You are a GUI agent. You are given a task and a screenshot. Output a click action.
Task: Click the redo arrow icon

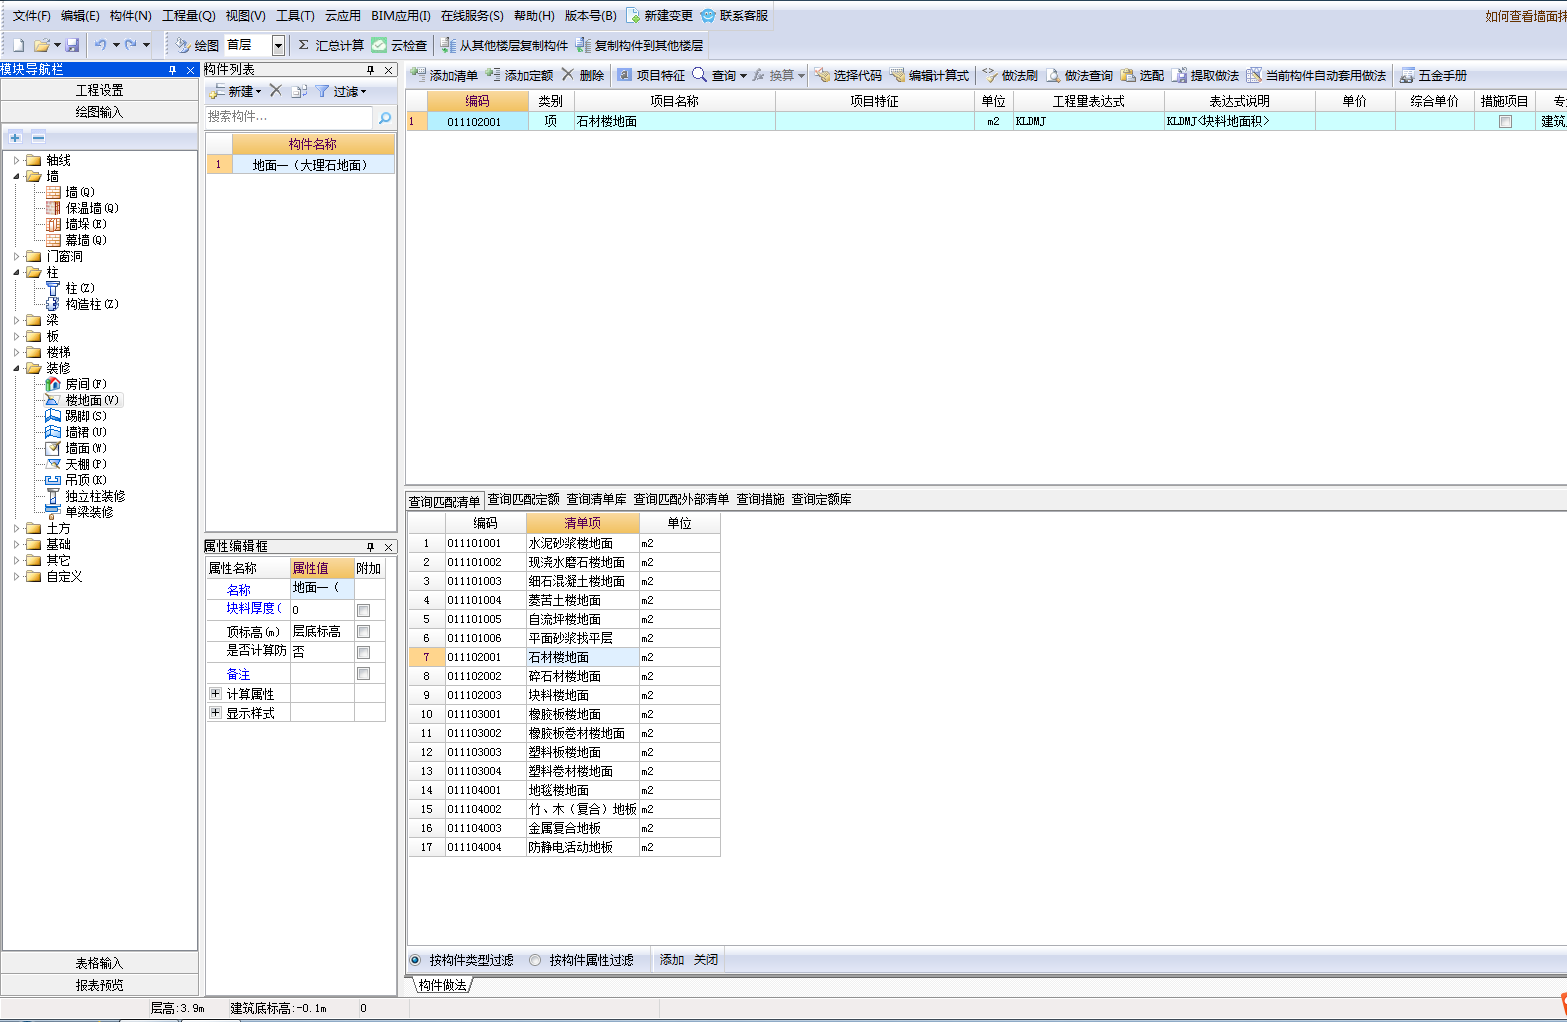click(130, 45)
